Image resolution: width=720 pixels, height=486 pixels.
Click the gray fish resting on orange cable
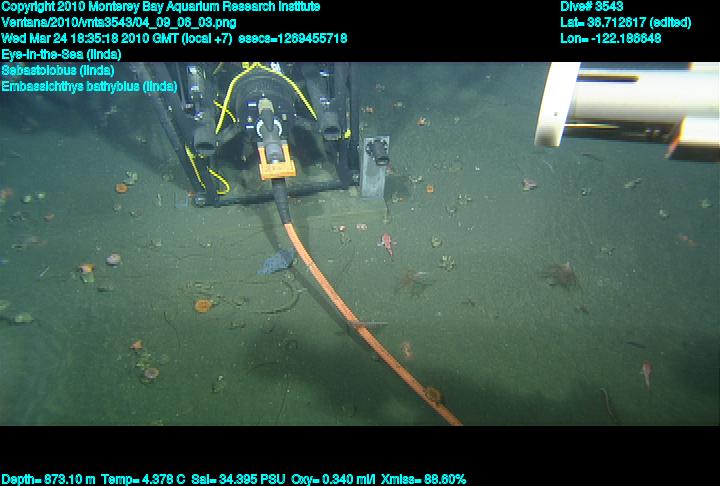coord(277,263)
